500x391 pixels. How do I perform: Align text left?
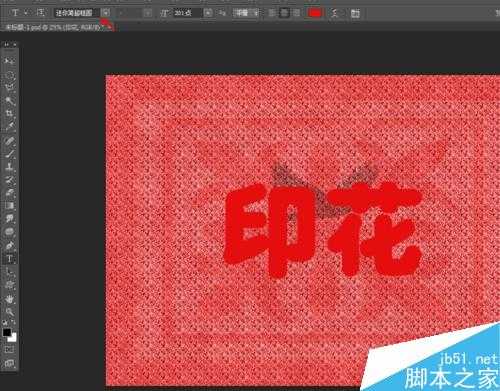[272, 13]
